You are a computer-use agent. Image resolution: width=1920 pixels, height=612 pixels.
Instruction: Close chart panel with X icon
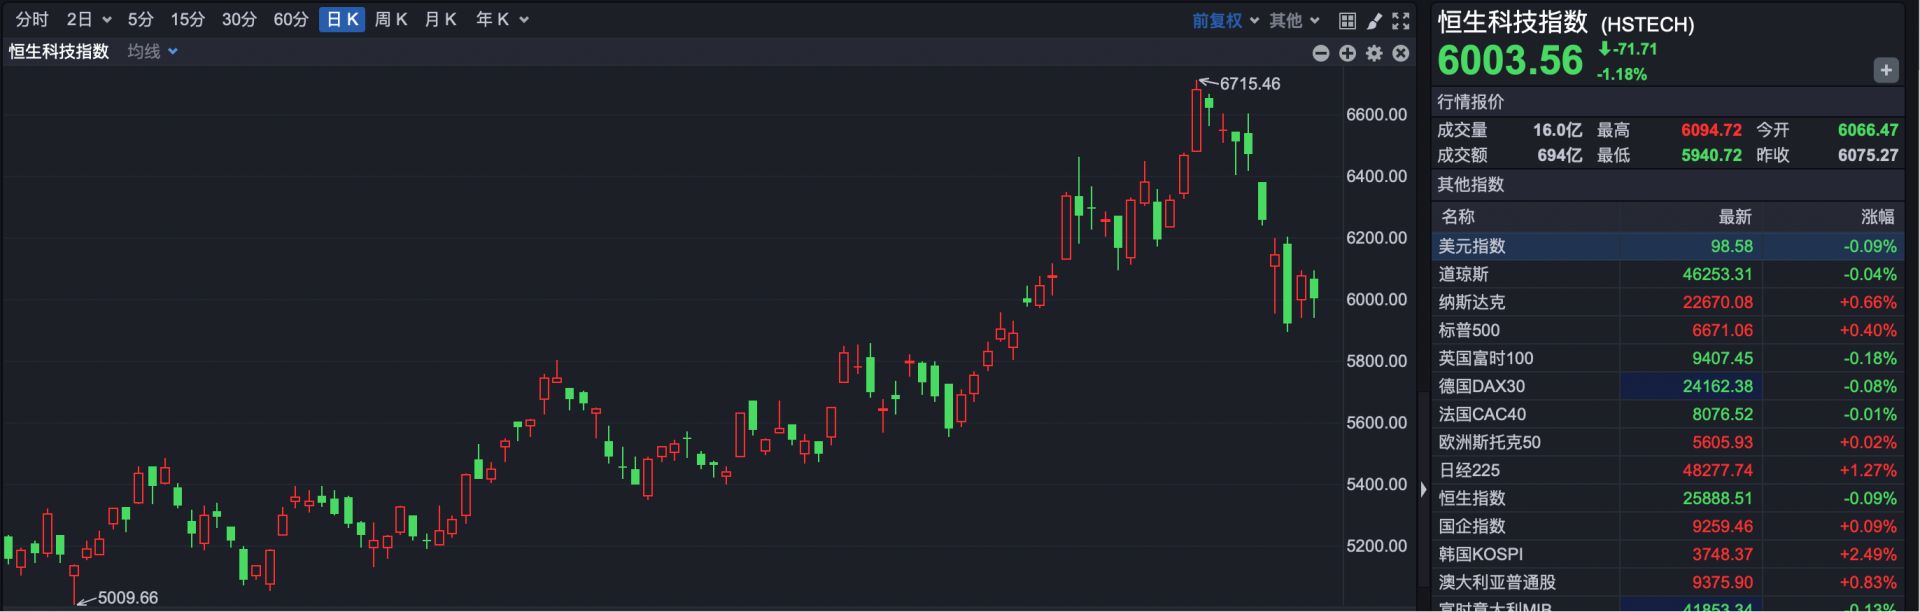(x=1401, y=53)
